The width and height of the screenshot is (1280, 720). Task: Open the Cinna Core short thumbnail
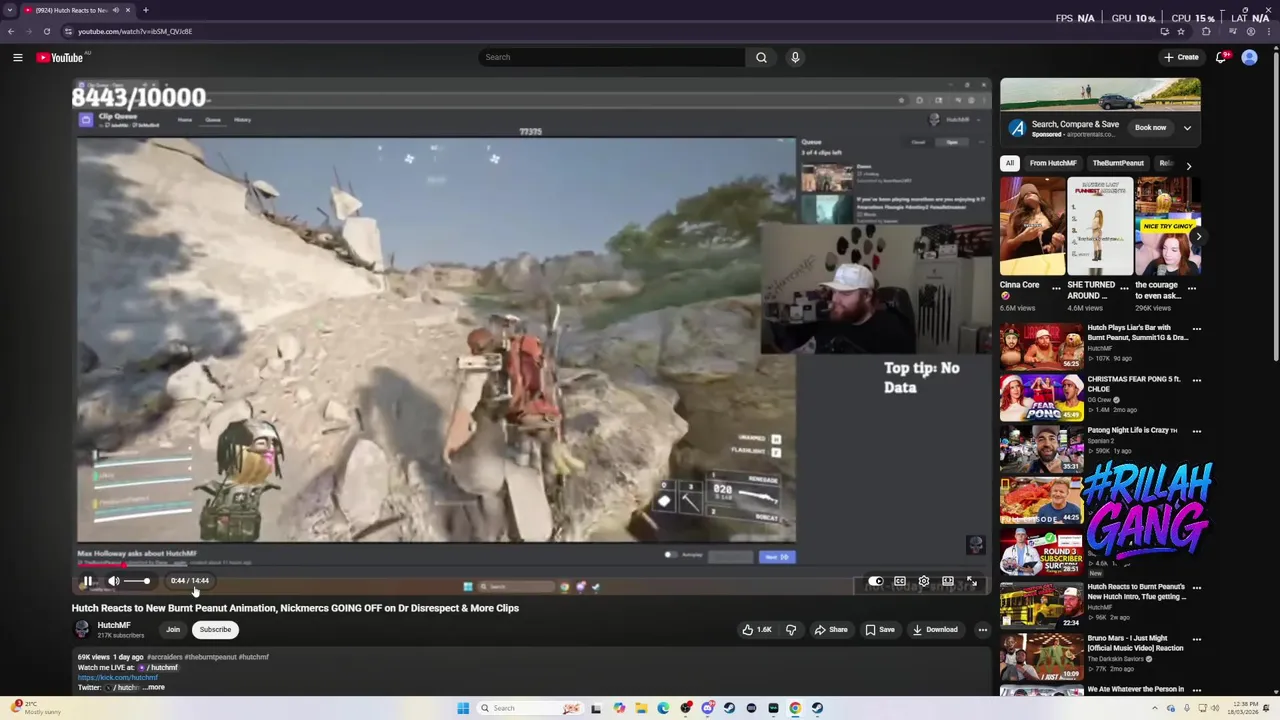click(x=1033, y=226)
